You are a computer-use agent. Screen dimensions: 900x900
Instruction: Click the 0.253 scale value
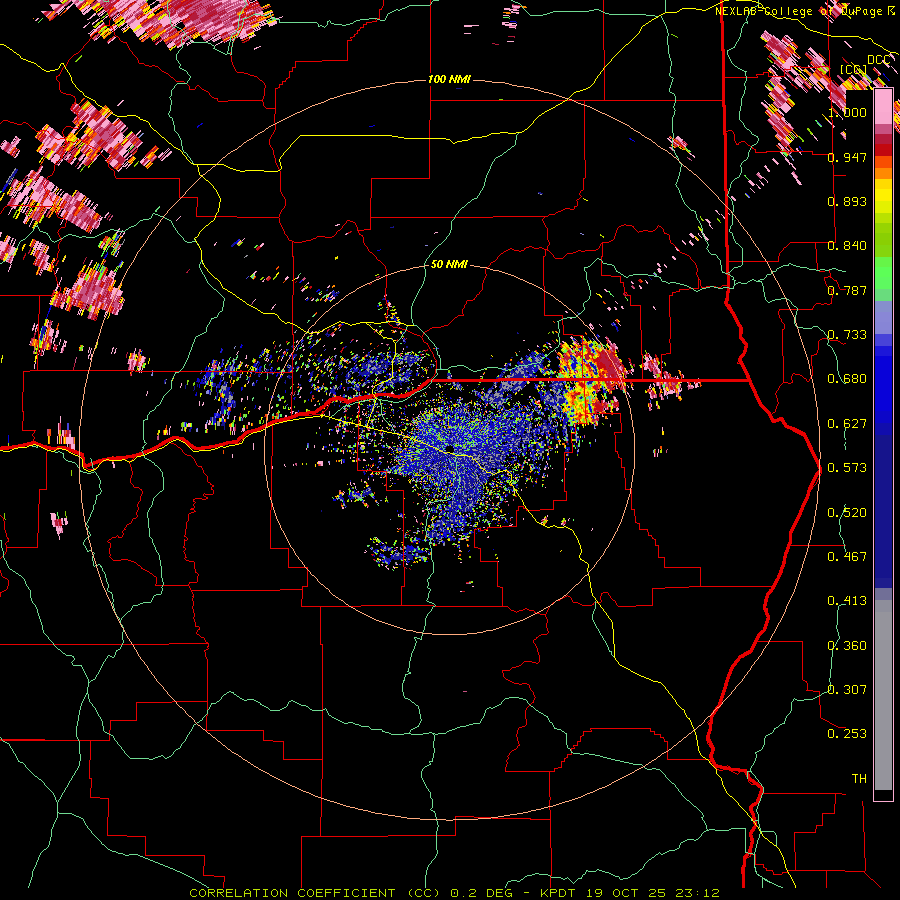pyautogui.click(x=847, y=734)
